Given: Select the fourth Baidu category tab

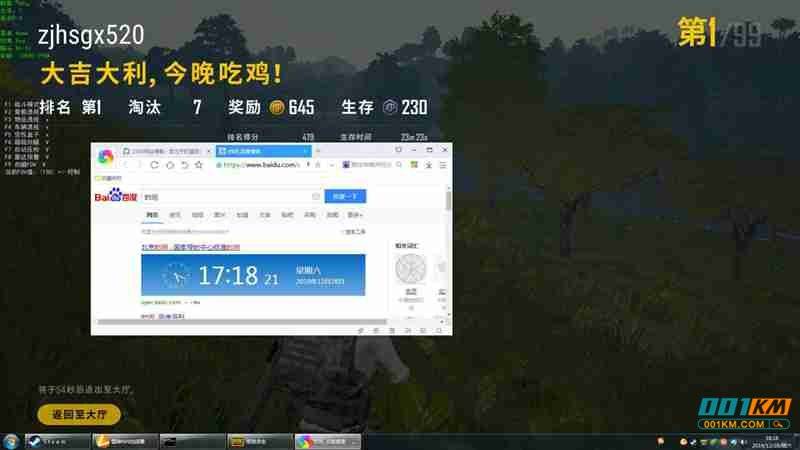Looking at the screenshot, I should [220, 215].
